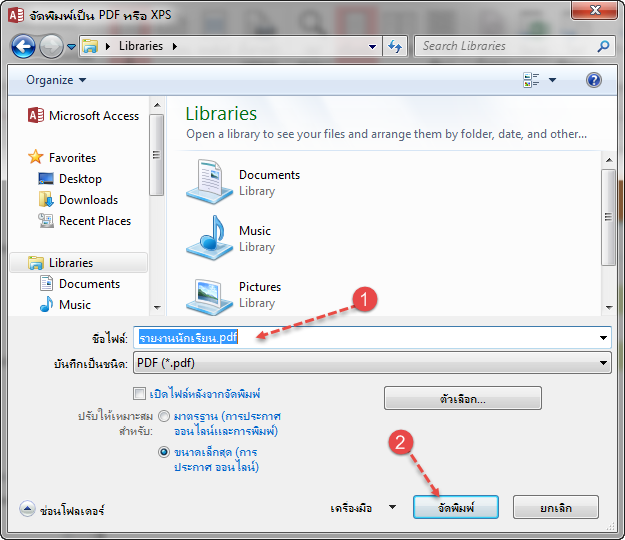Click the Help question mark icon
The height and width of the screenshot is (540, 625).
(594, 80)
